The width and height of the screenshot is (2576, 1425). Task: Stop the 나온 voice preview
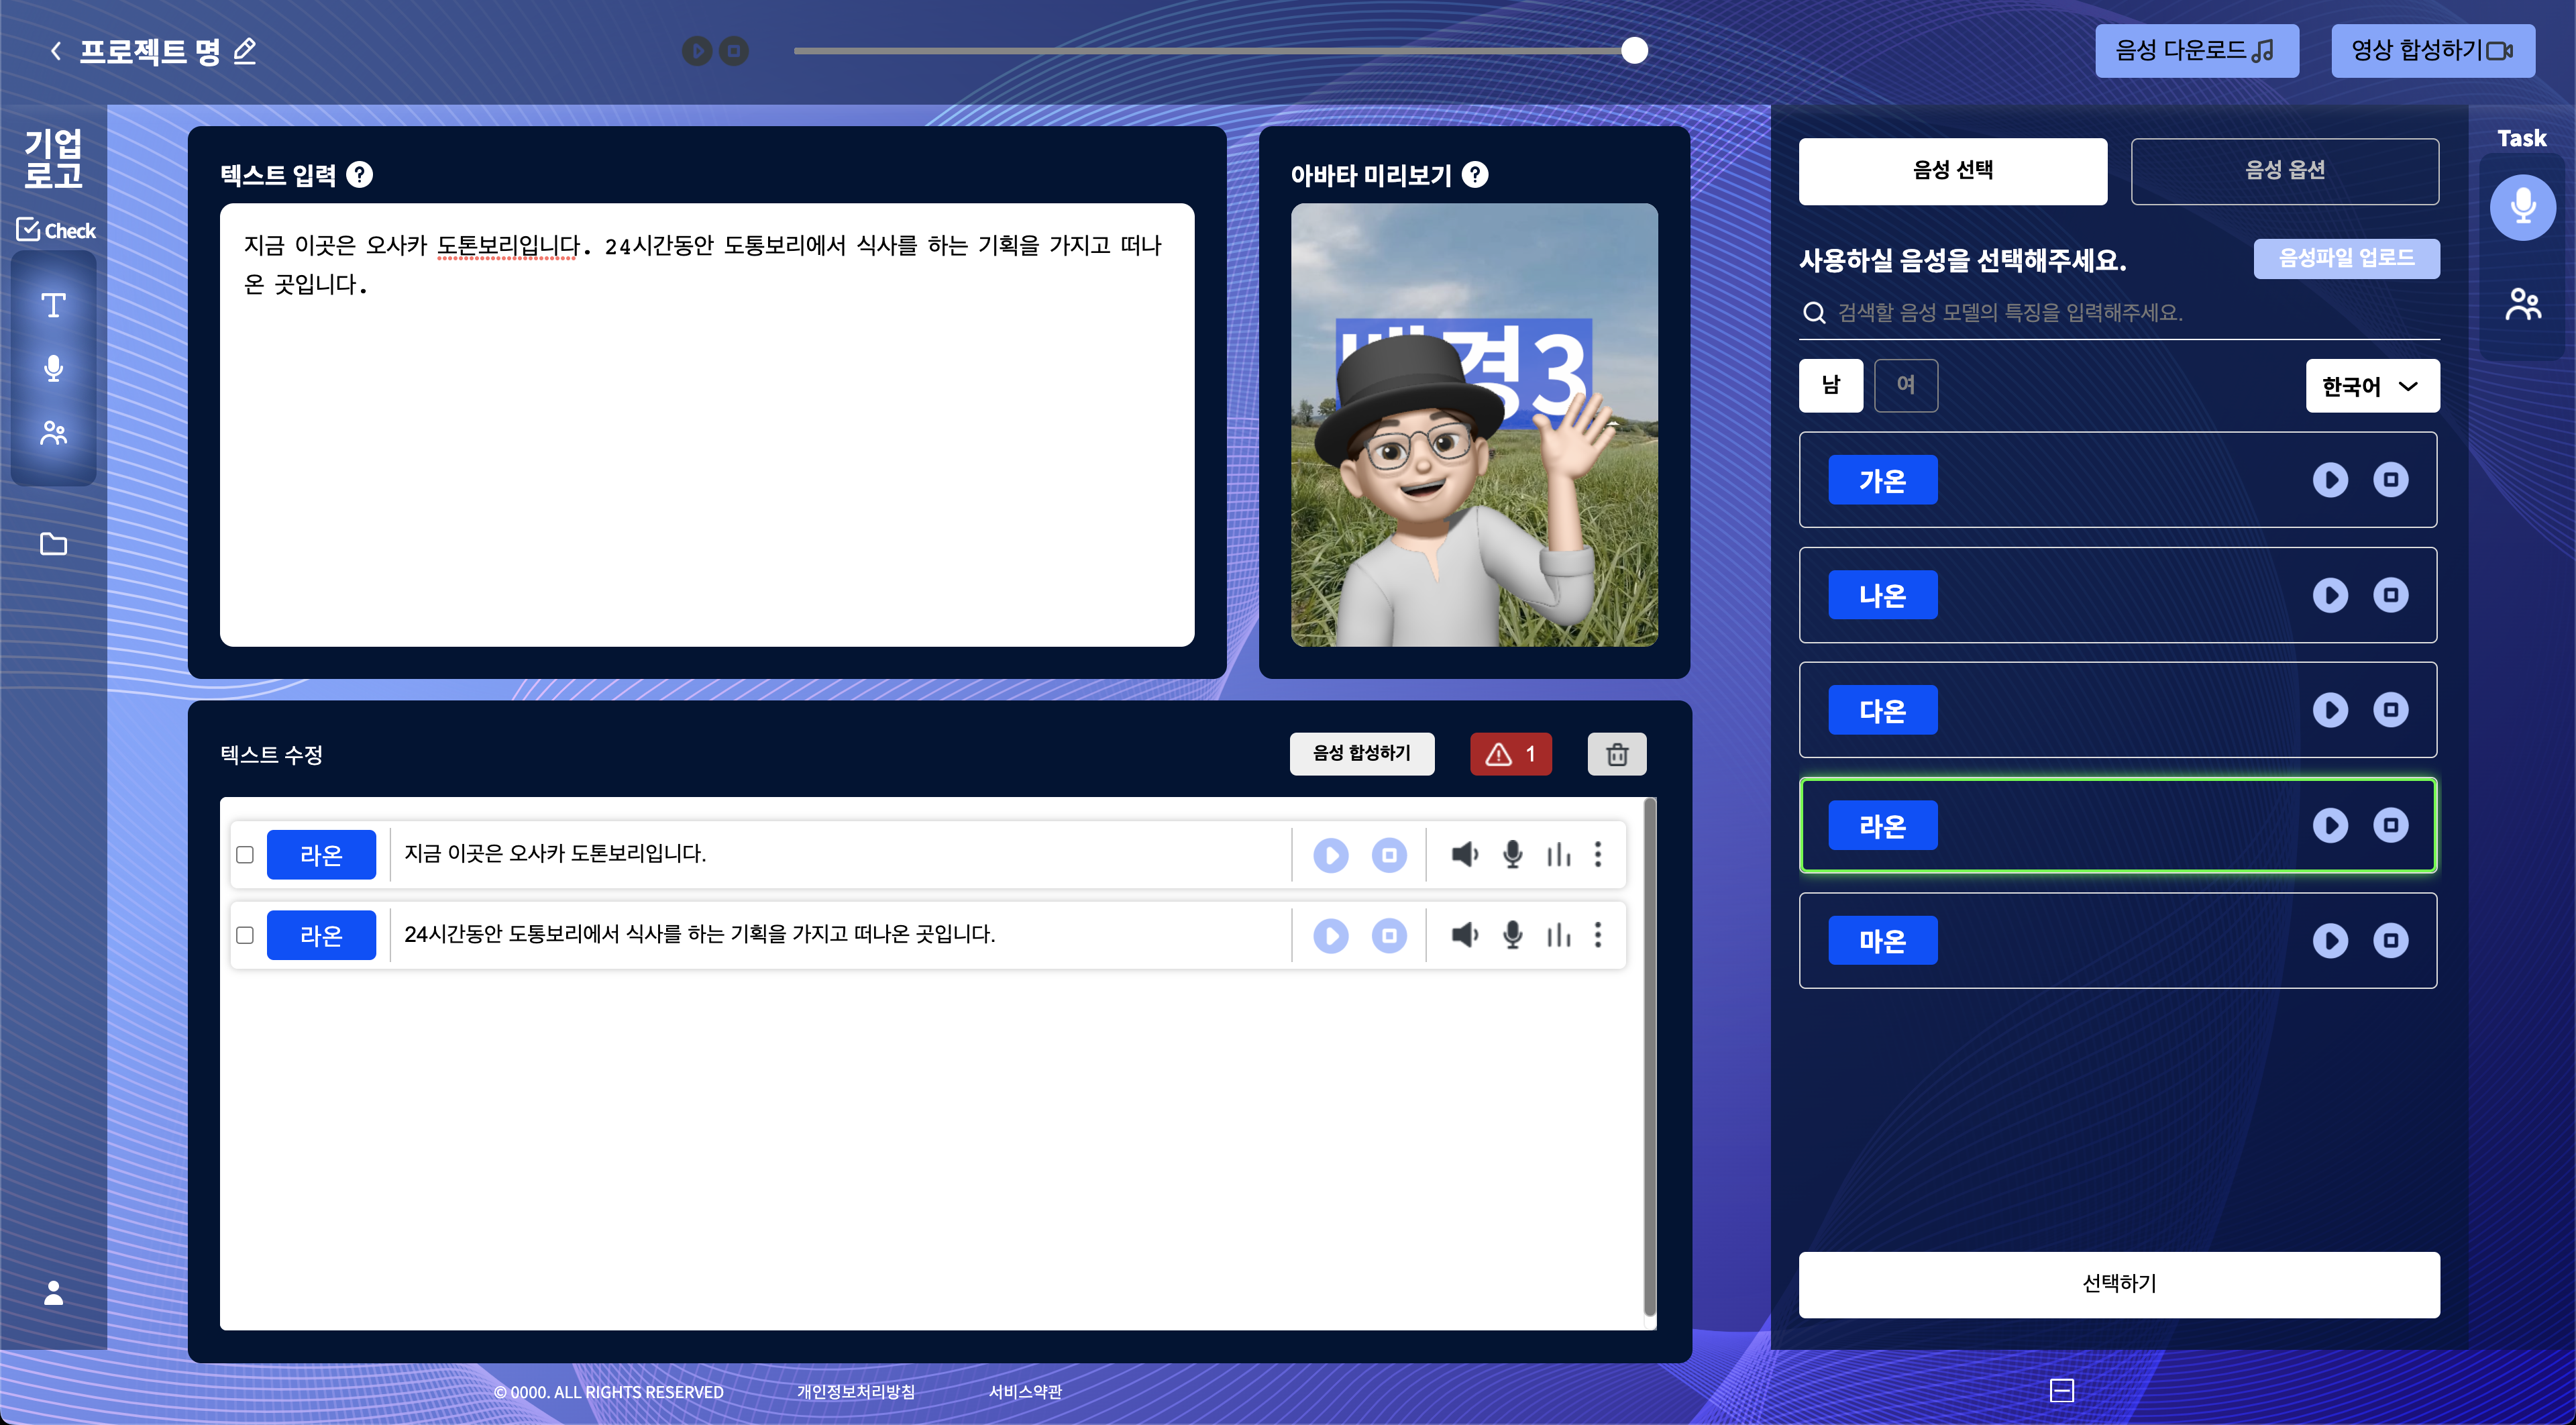(x=2391, y=595)
